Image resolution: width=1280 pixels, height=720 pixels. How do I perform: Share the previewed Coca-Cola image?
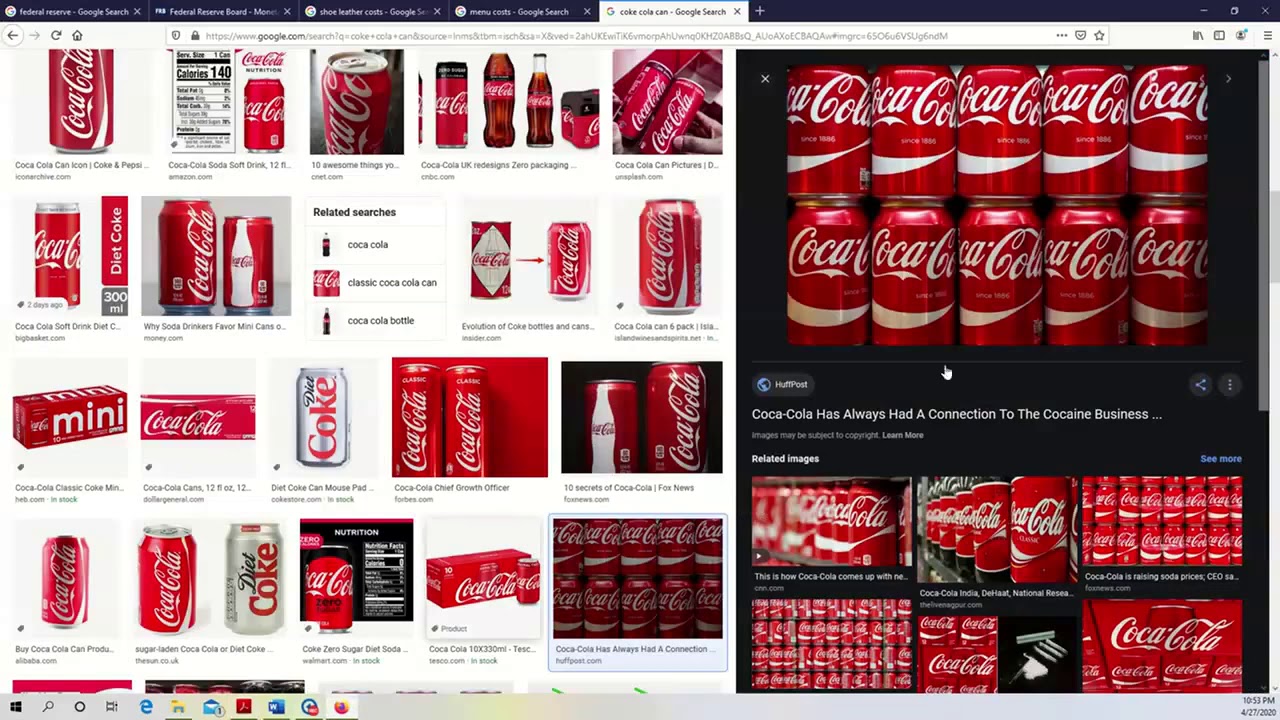tap(1200, 384)
